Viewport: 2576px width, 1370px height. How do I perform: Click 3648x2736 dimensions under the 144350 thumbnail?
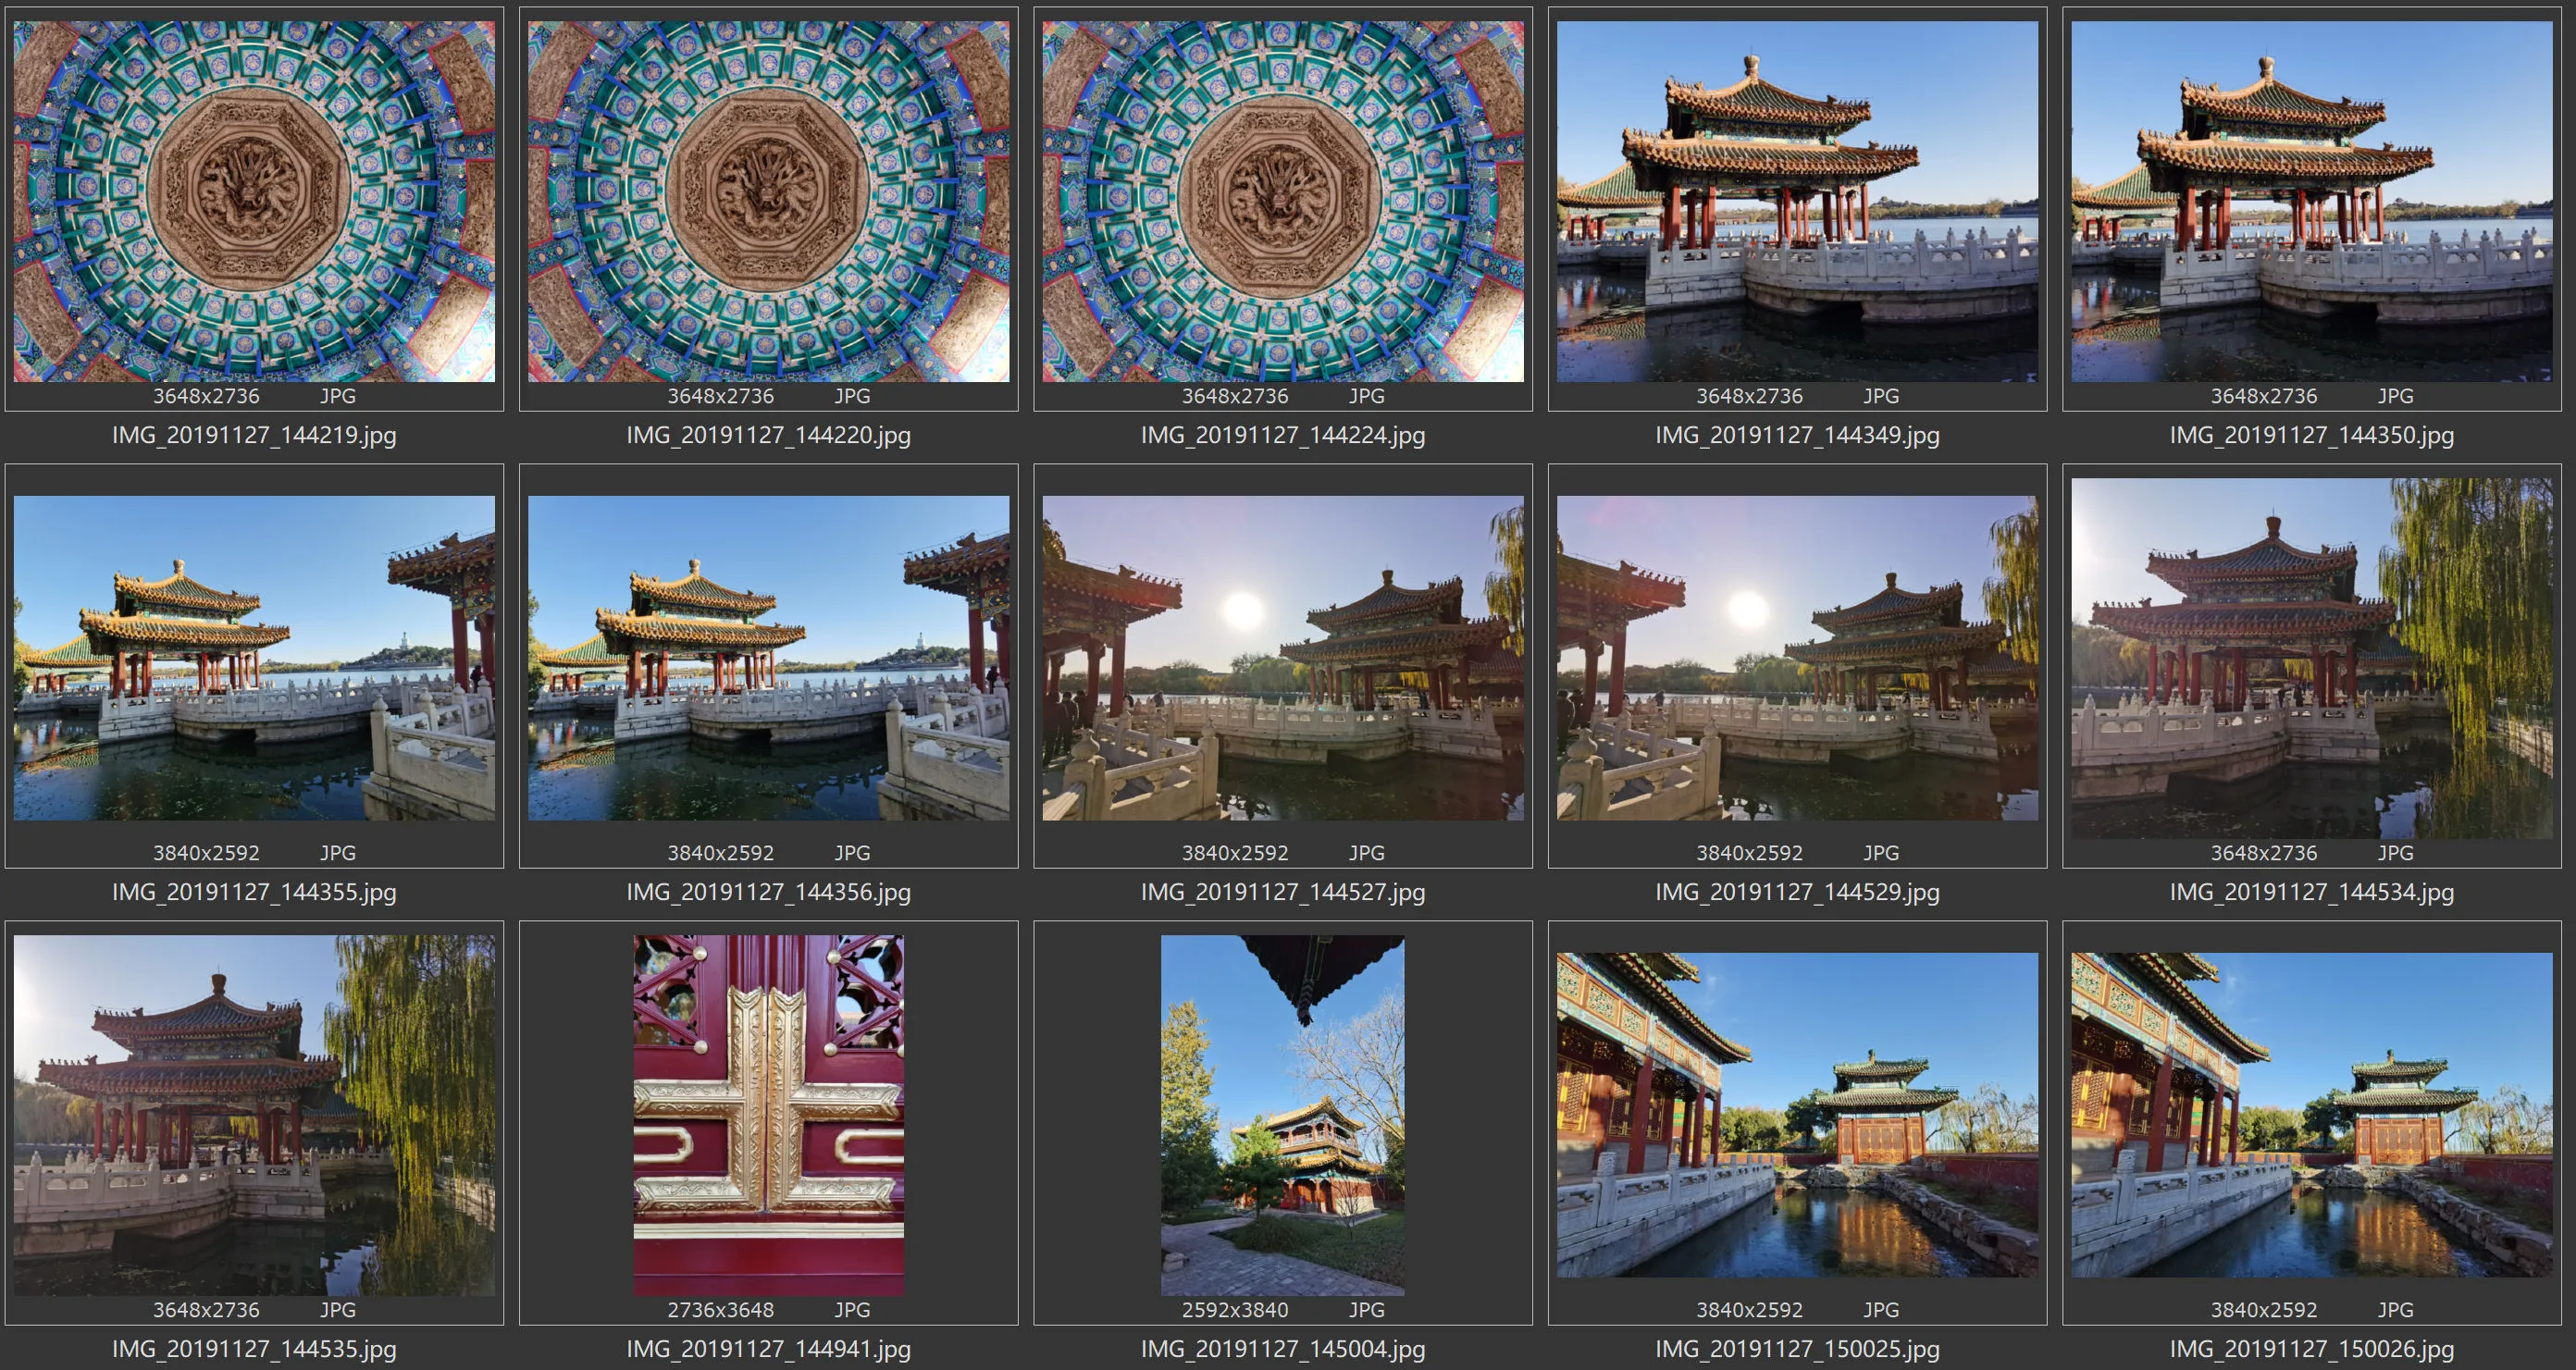tap(2264, 396)
